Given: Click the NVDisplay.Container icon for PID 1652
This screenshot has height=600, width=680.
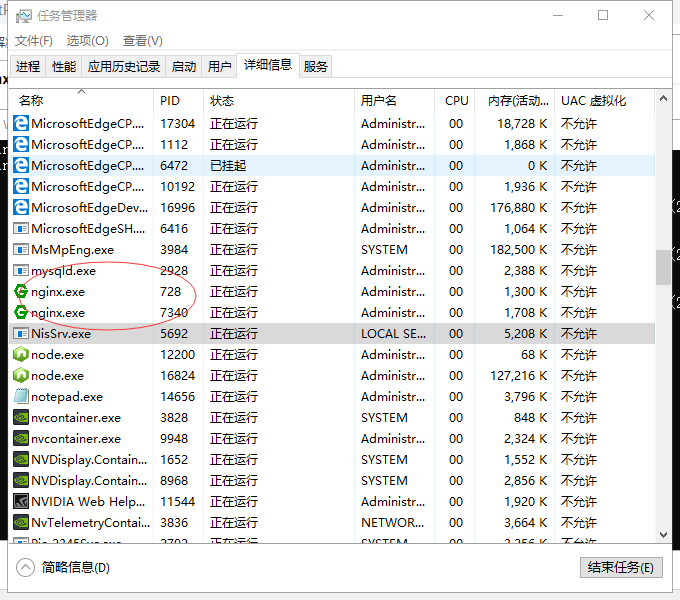Looking at the screenshot, I should coord(21,460).
